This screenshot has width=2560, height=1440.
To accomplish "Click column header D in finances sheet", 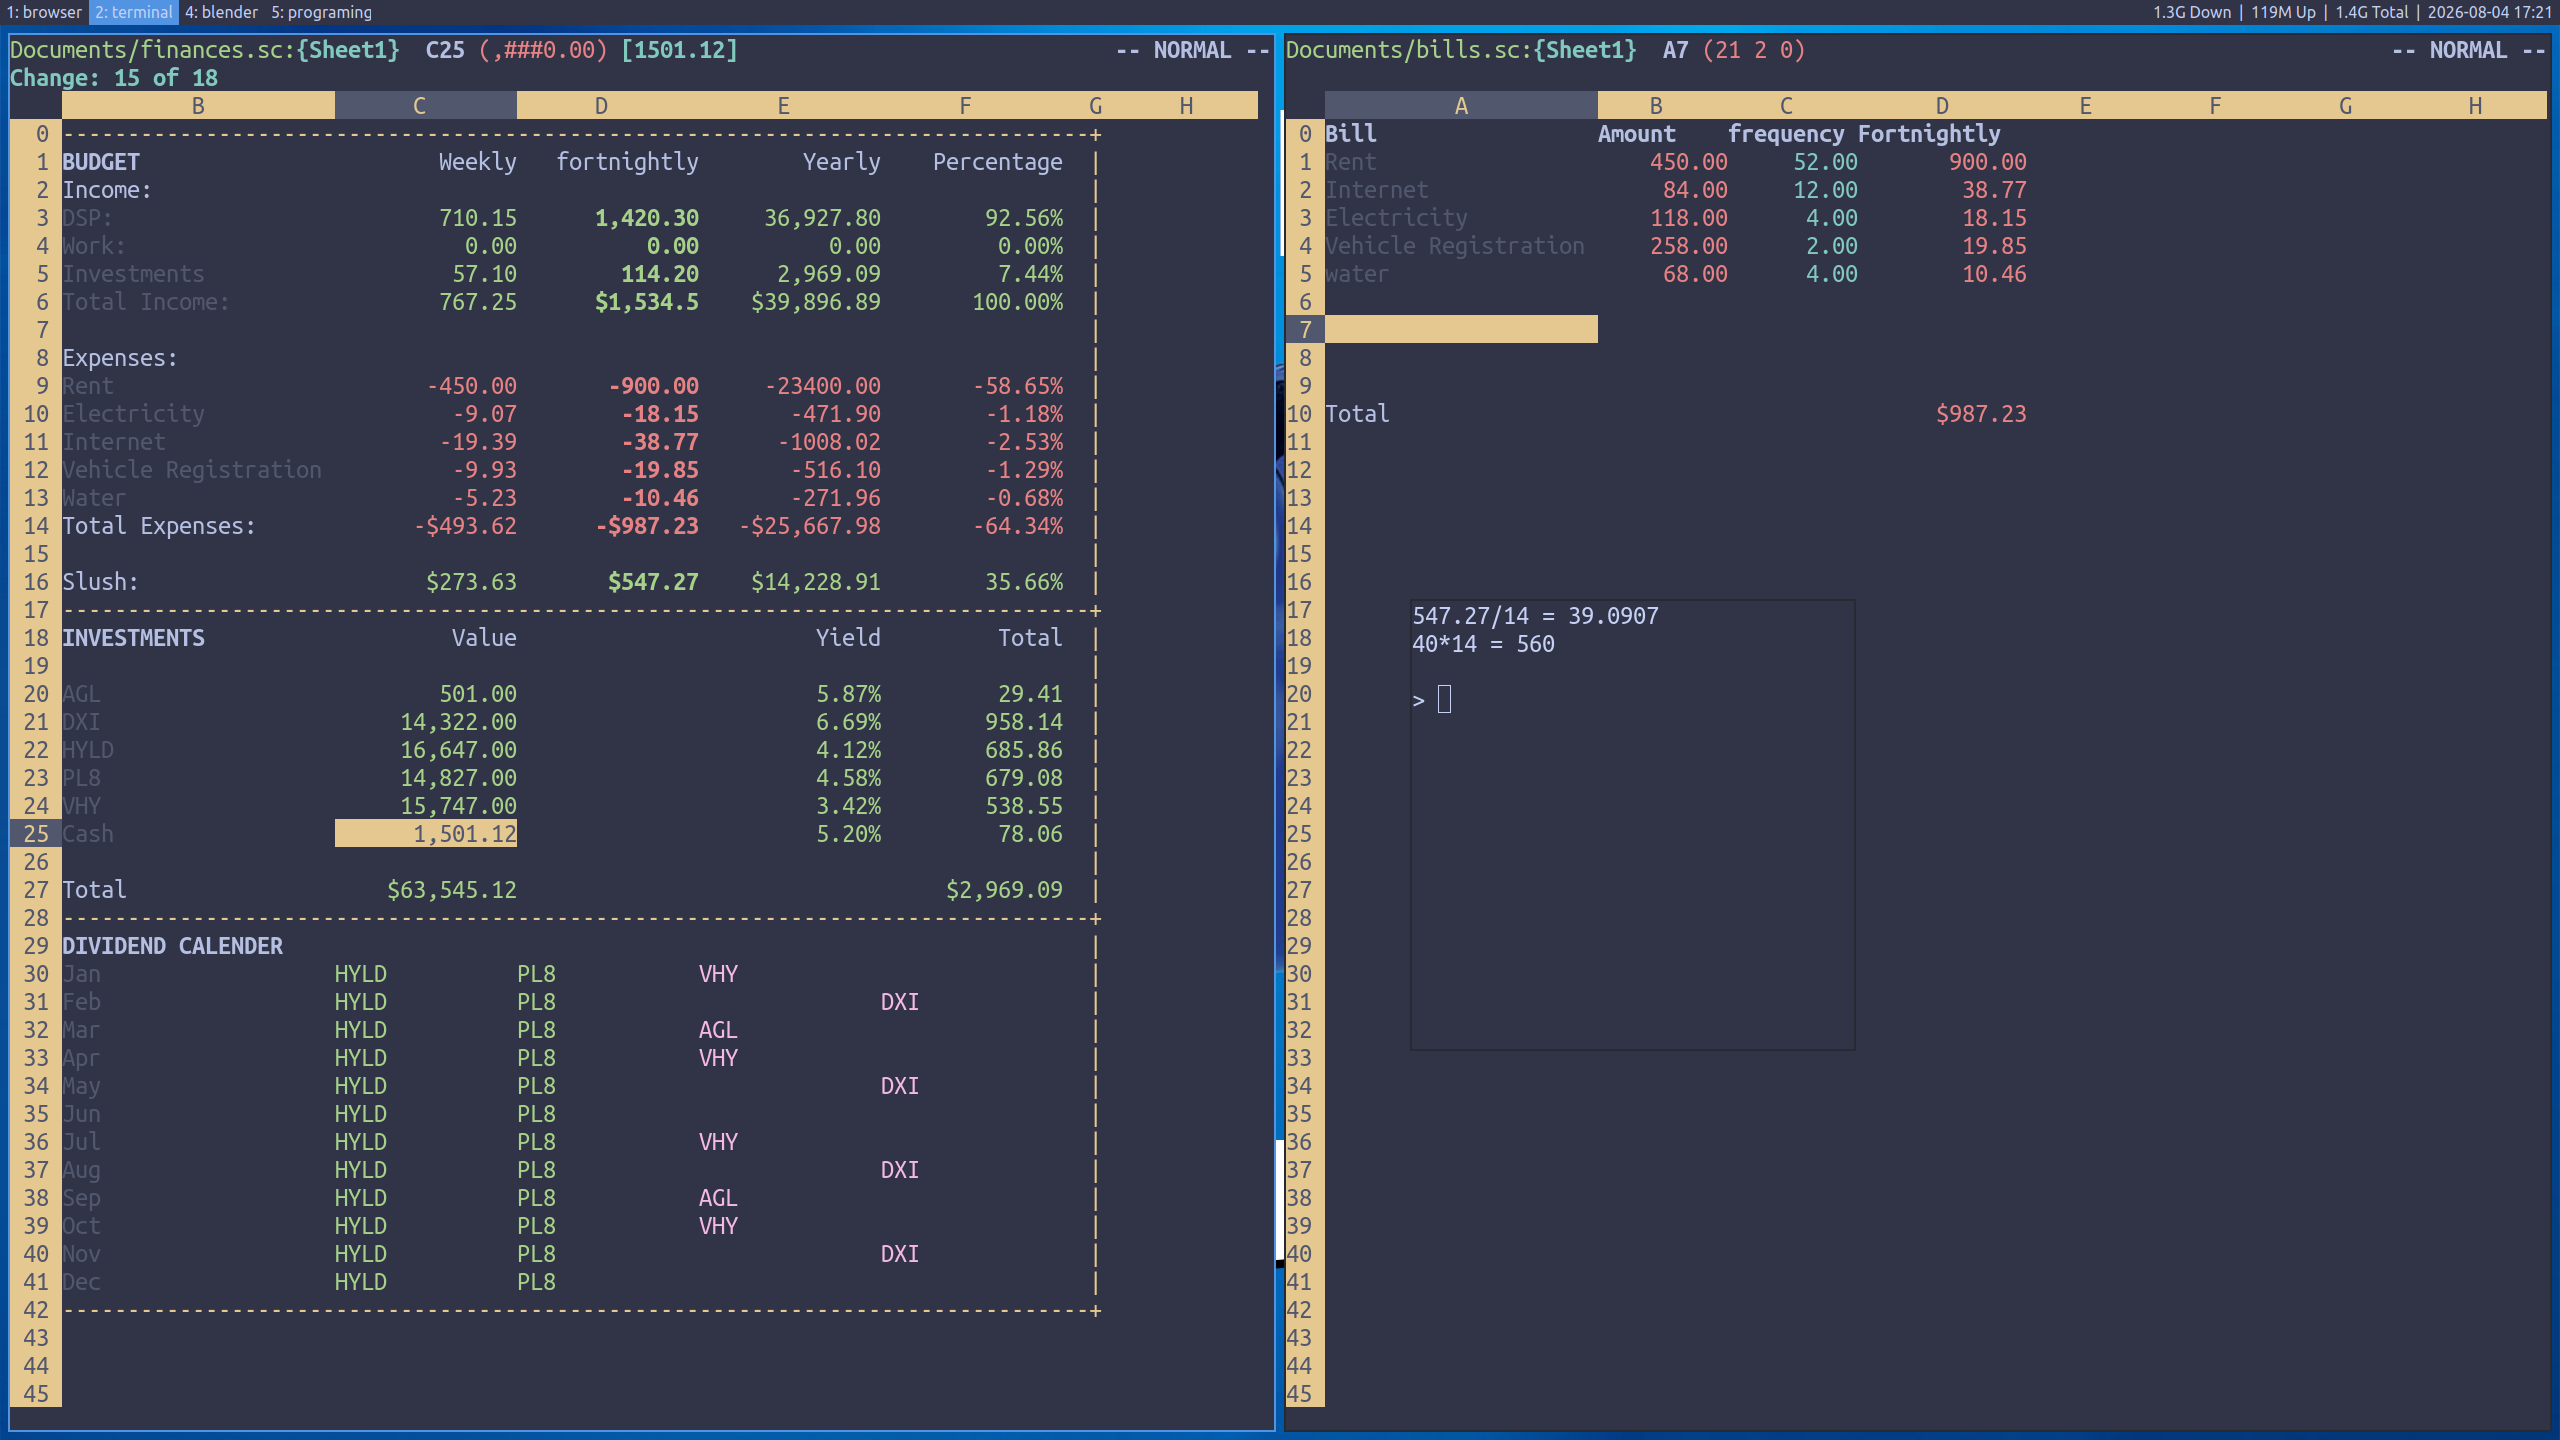I will (601, 106).
